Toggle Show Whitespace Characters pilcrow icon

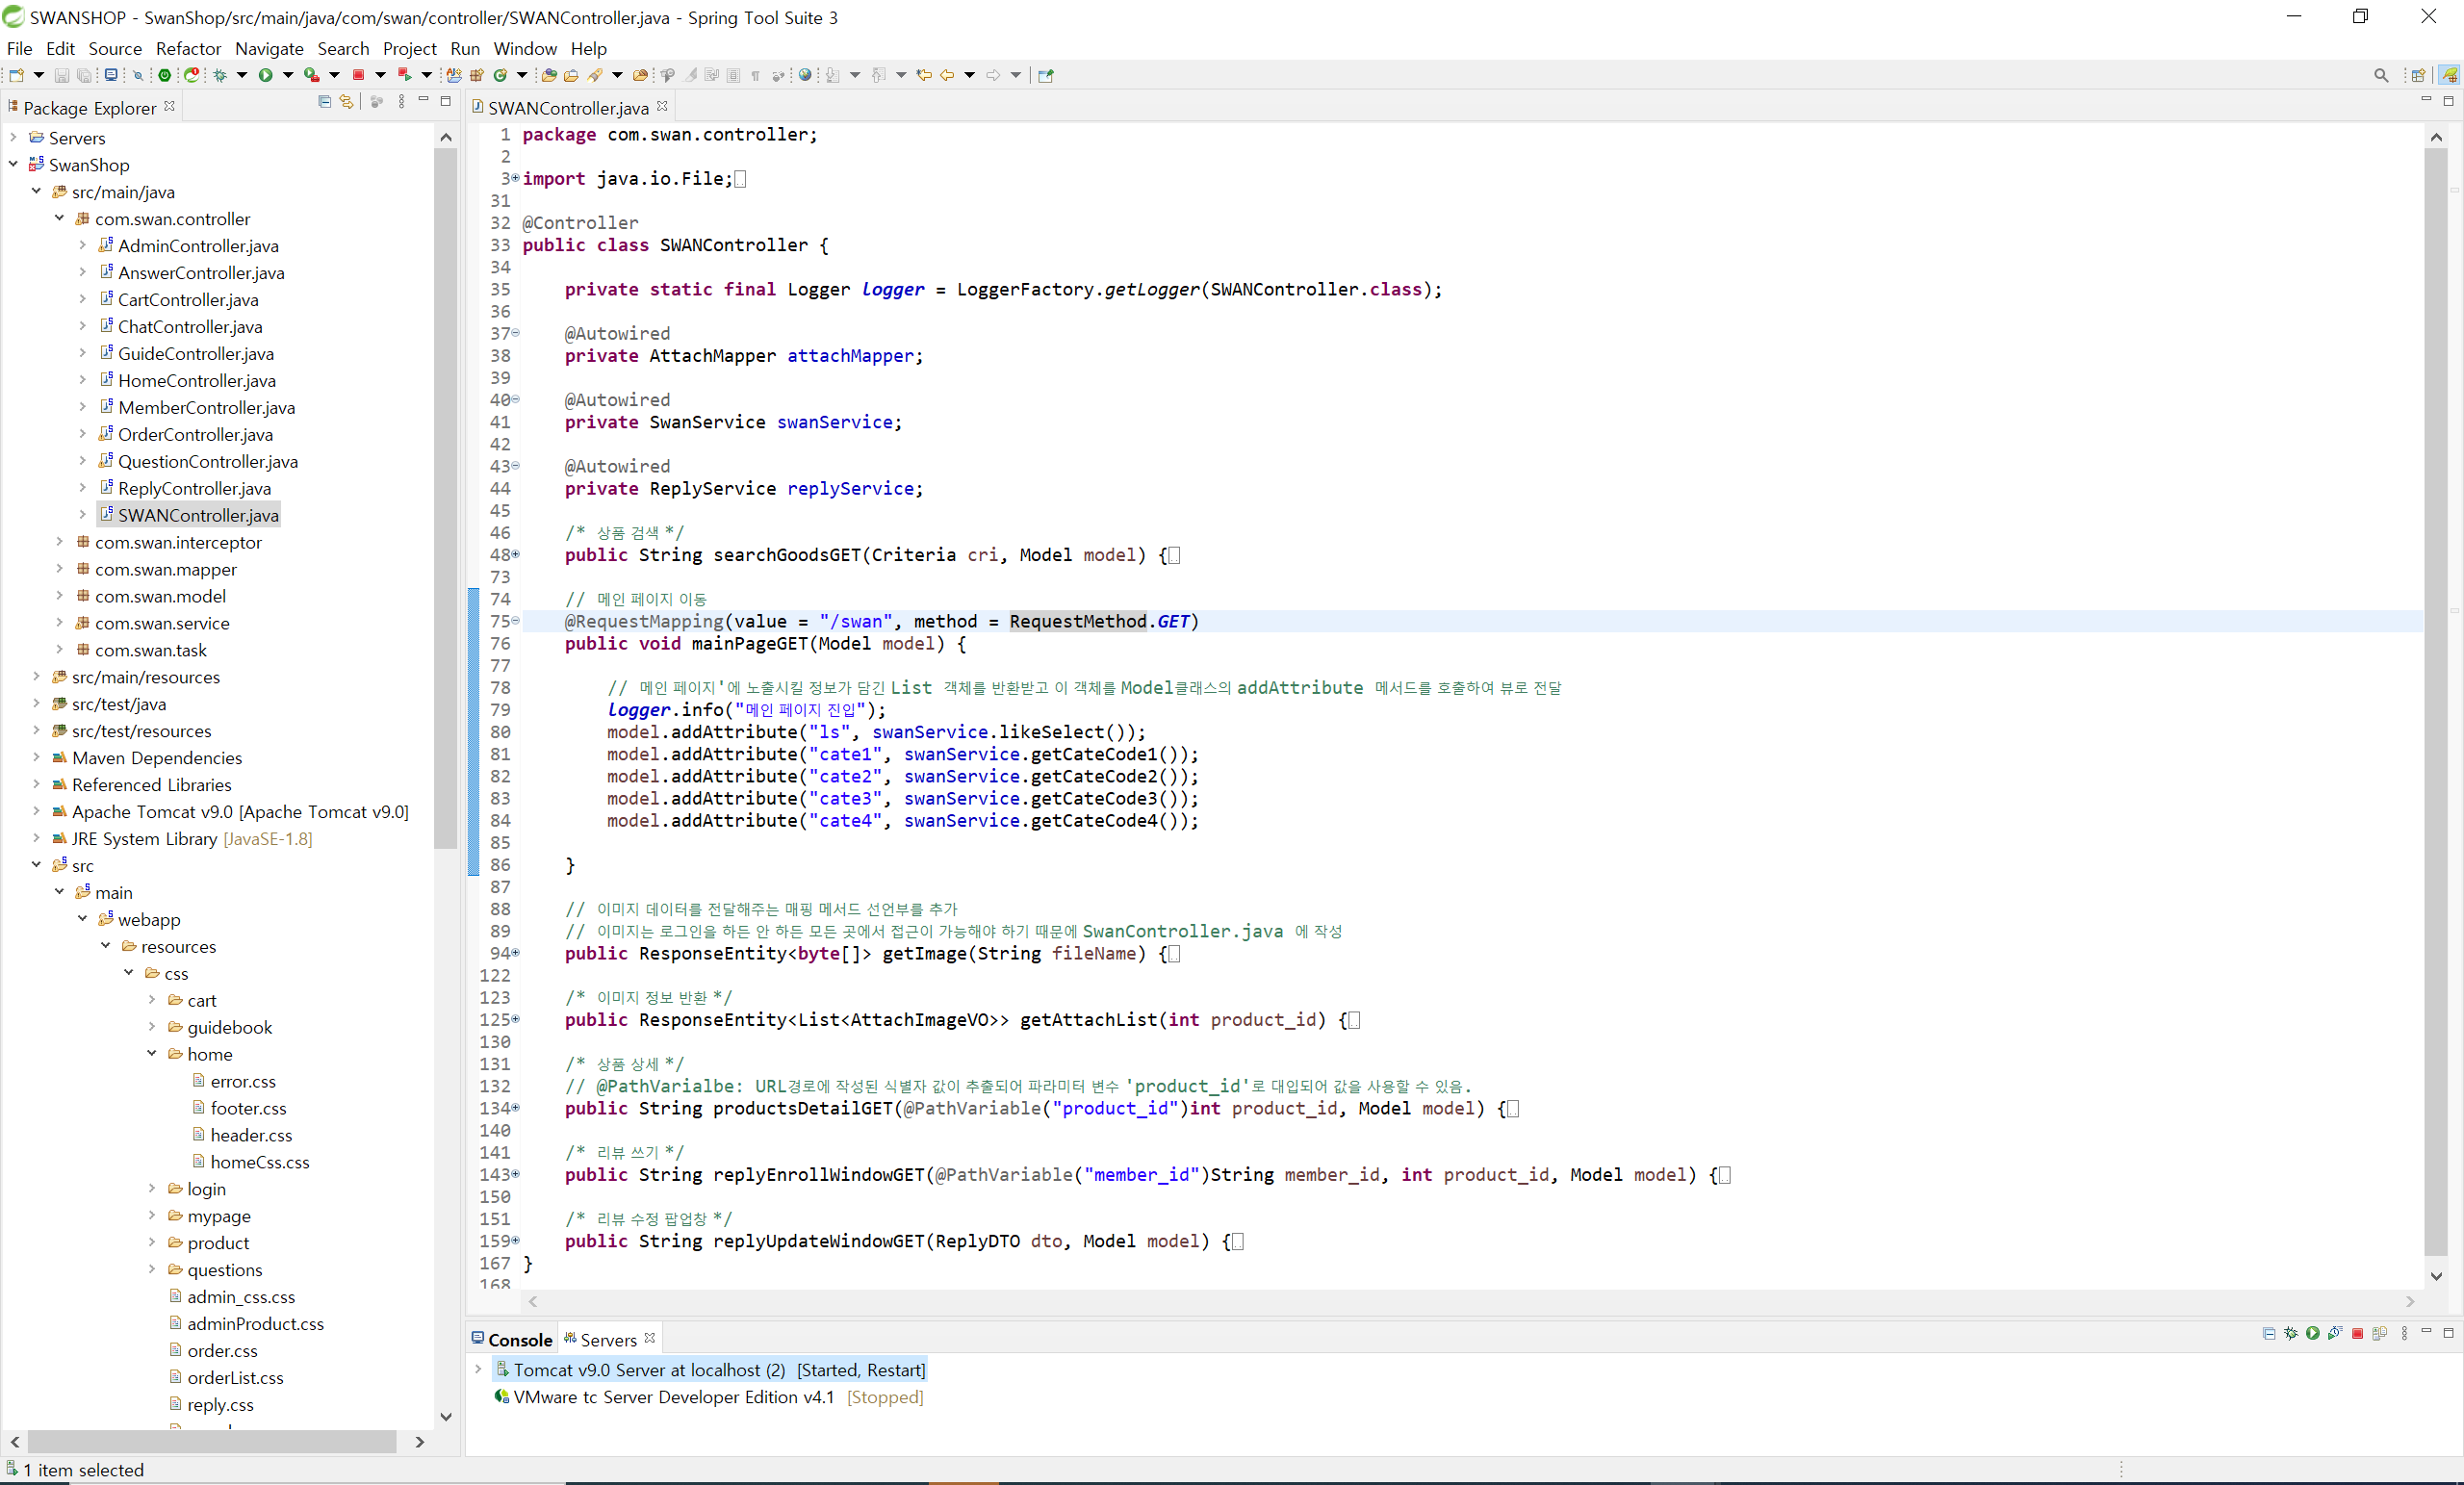(x=755, y=75)
